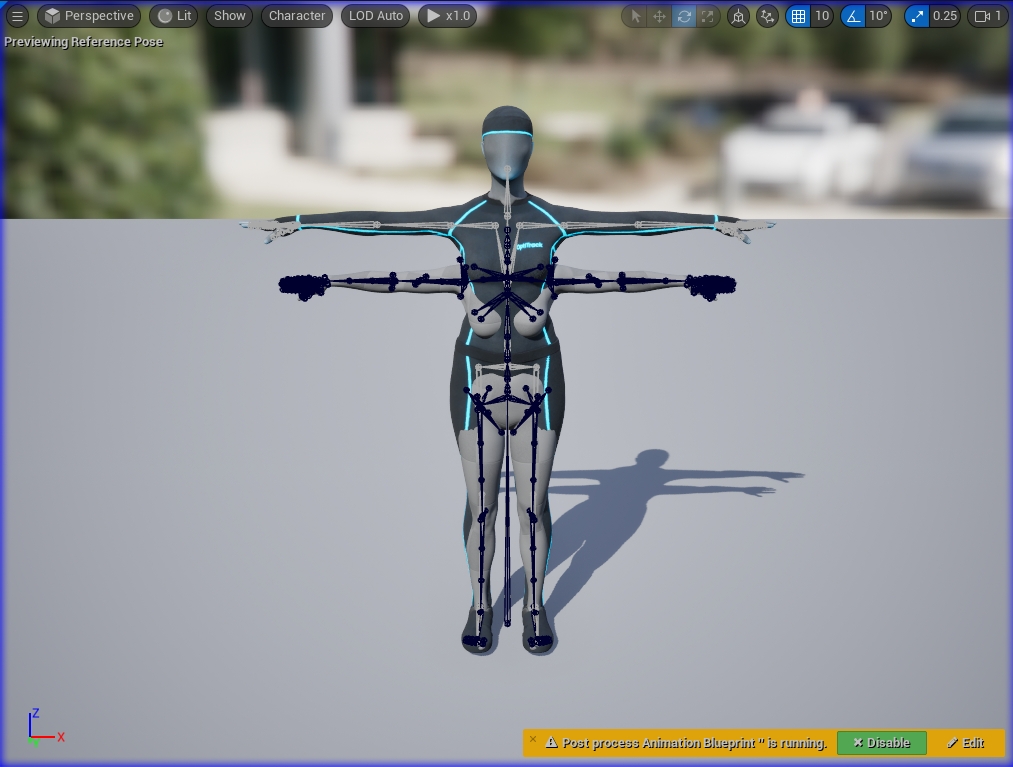The image size is (1013, 767).
Task: Cycle the transform coordinate space icon
Action: 738,16
